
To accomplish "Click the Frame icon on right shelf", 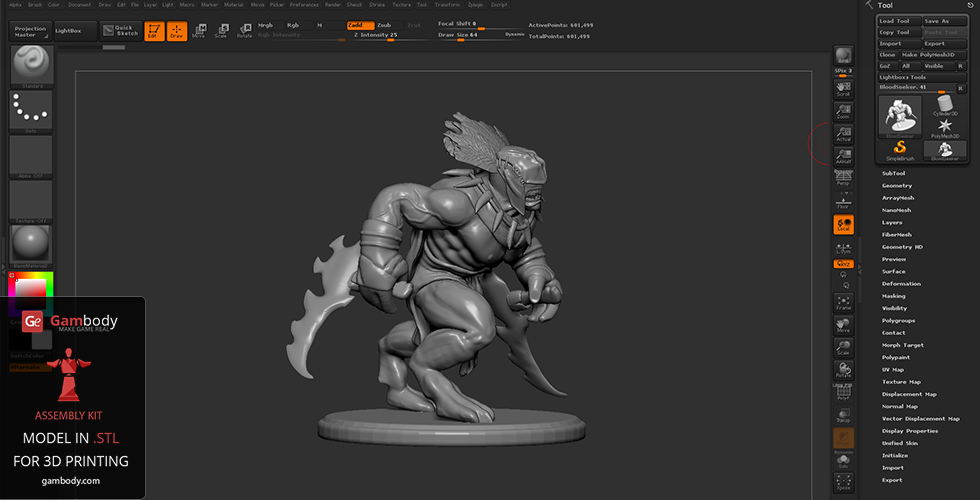I will coord(844,302).
